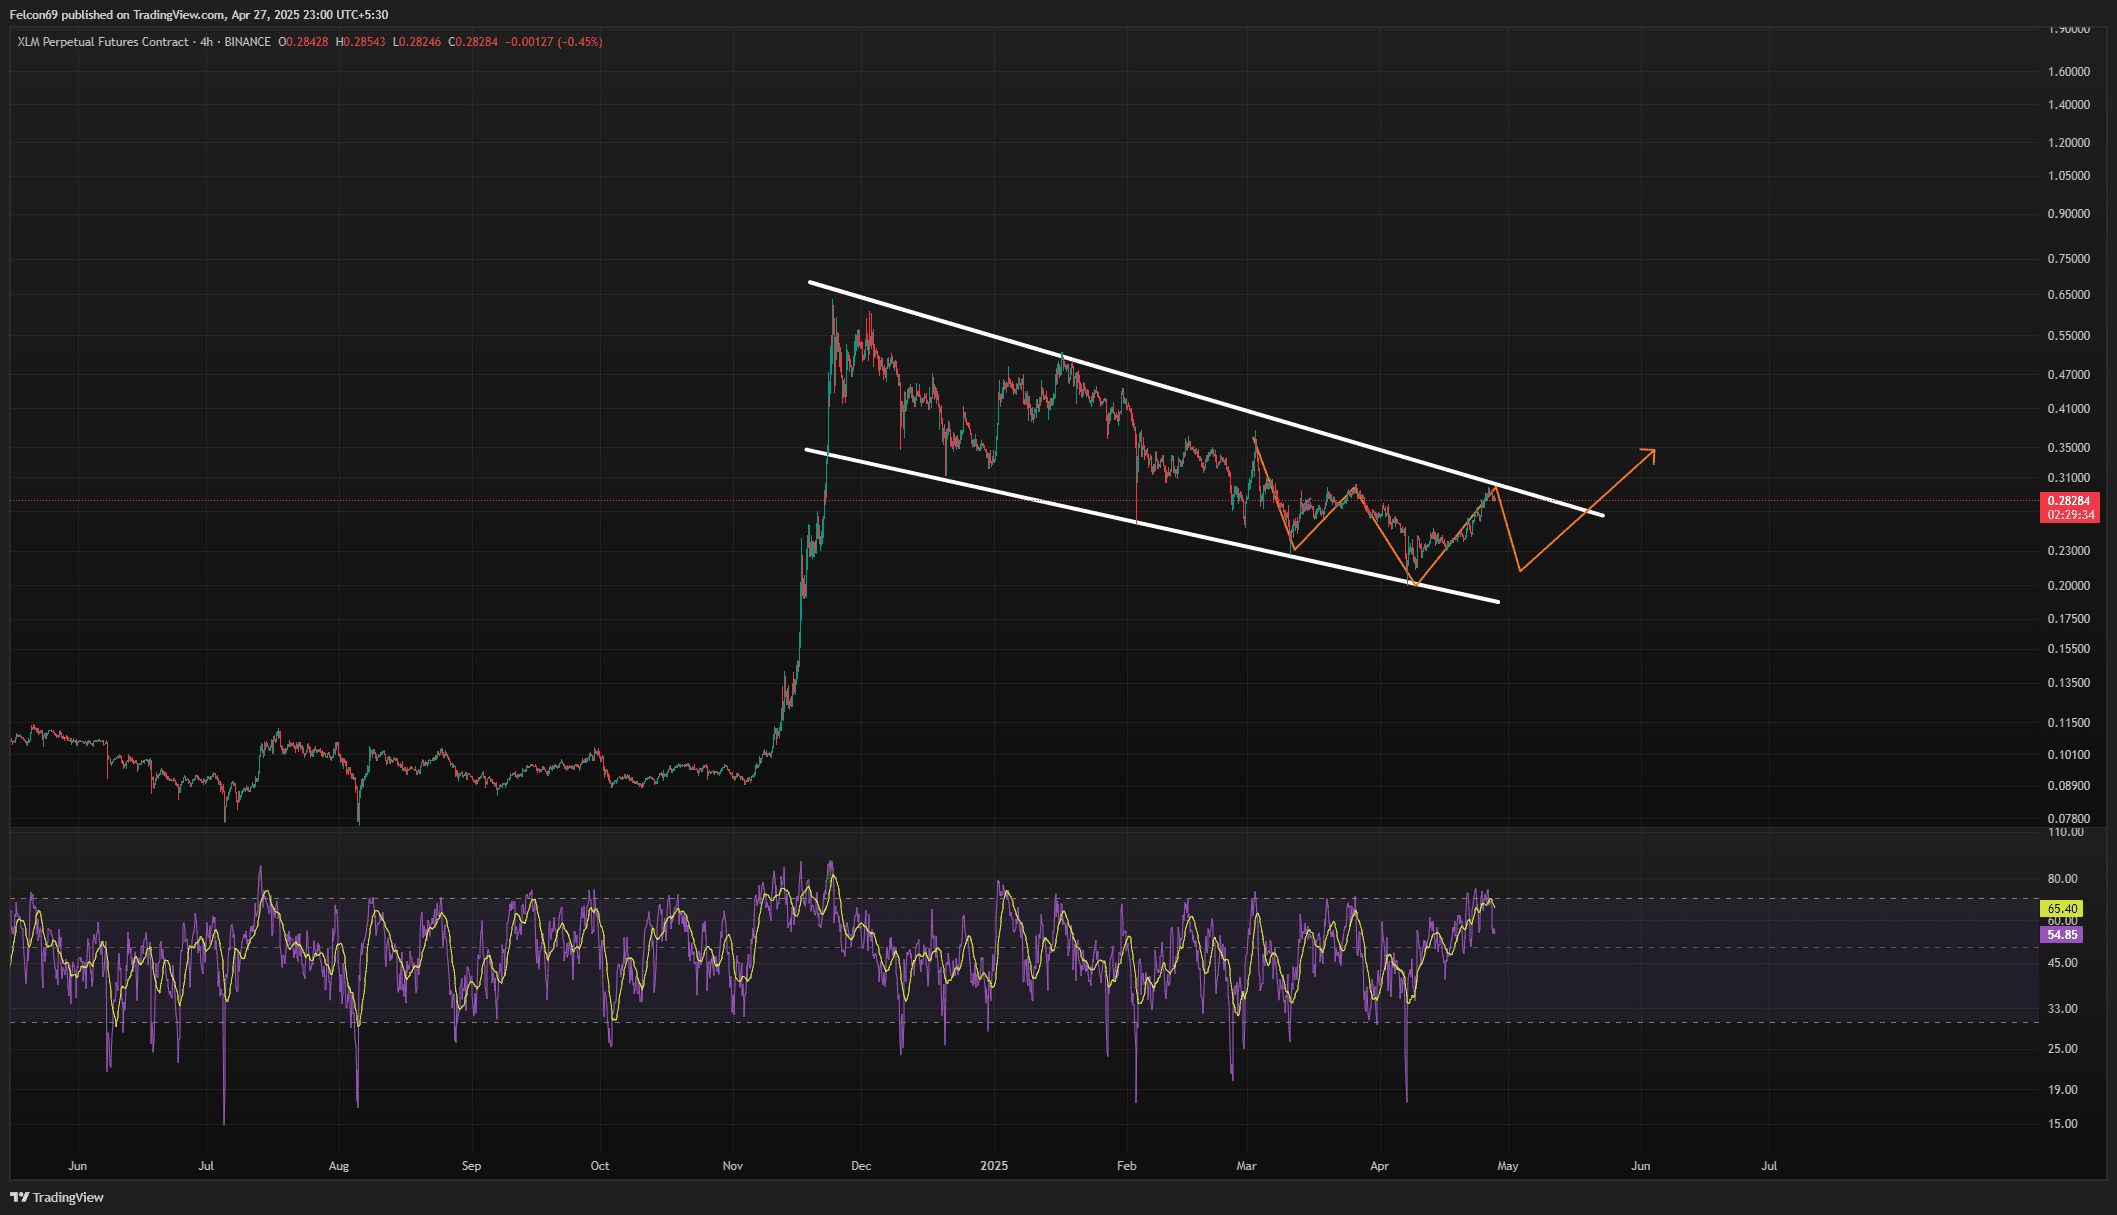Click the XLM Perpetual Futures Contract title

click(x=103, y=42)
